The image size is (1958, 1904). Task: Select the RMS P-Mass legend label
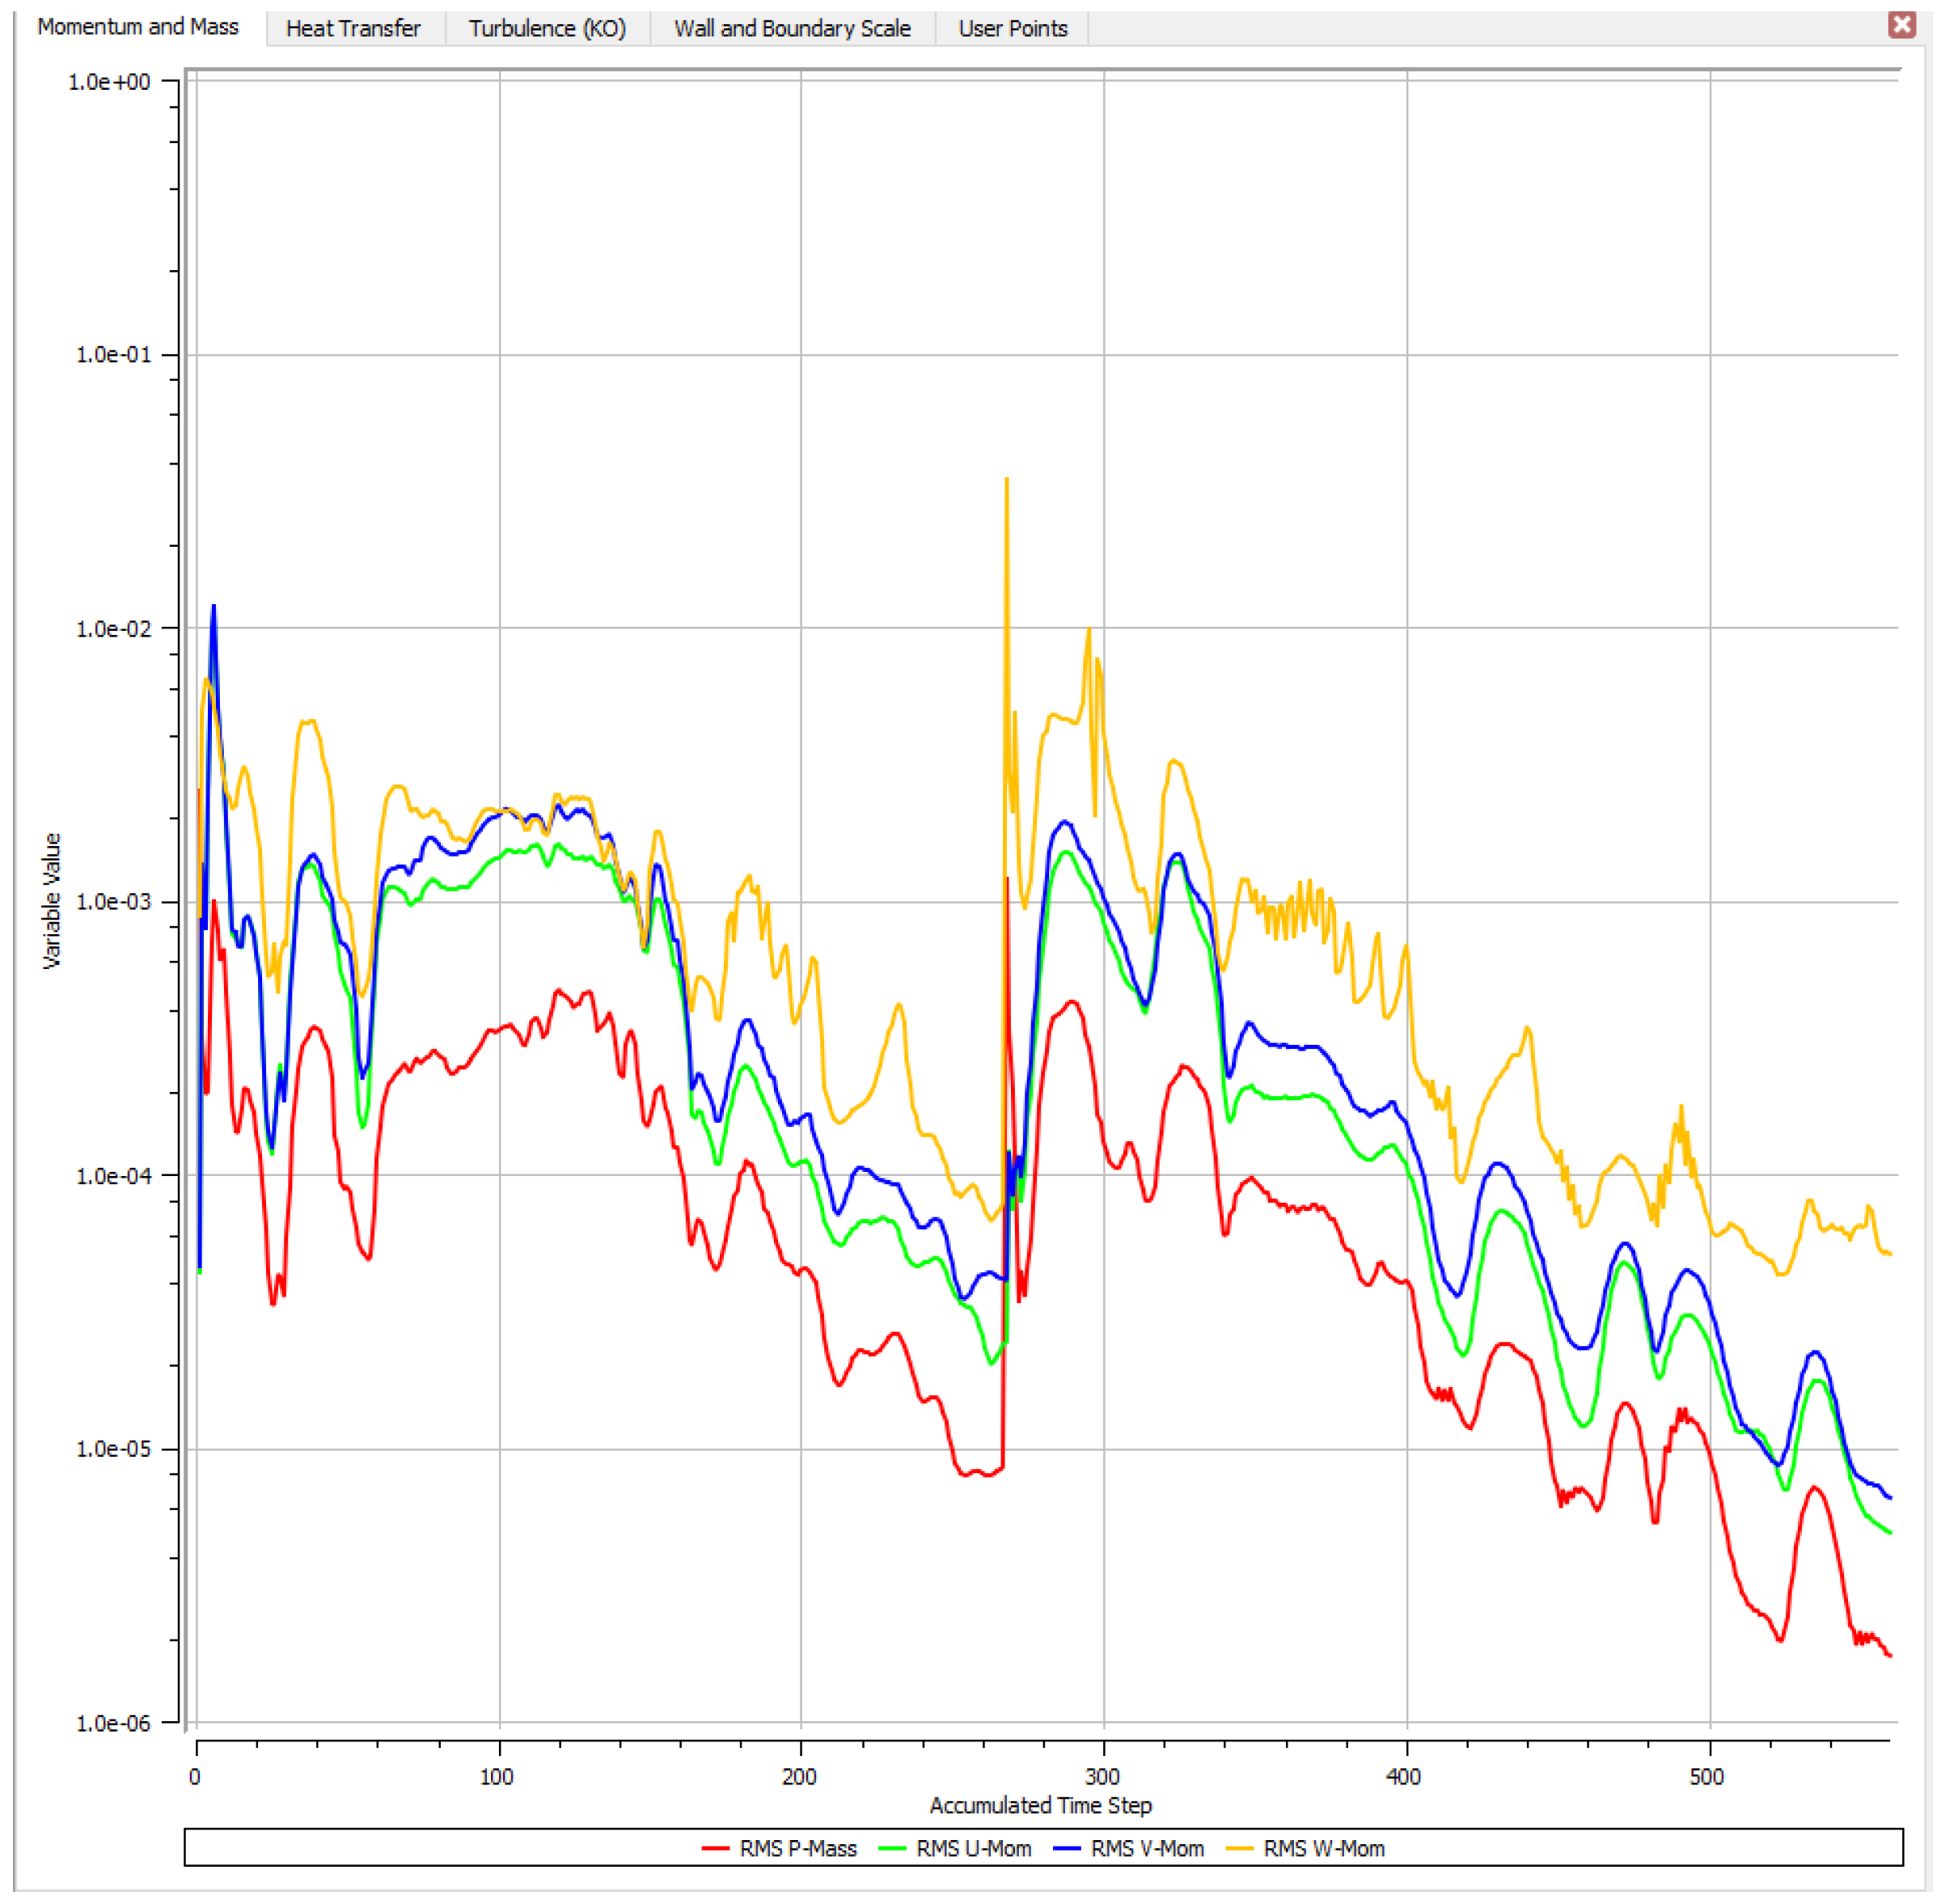(798, 1849)
